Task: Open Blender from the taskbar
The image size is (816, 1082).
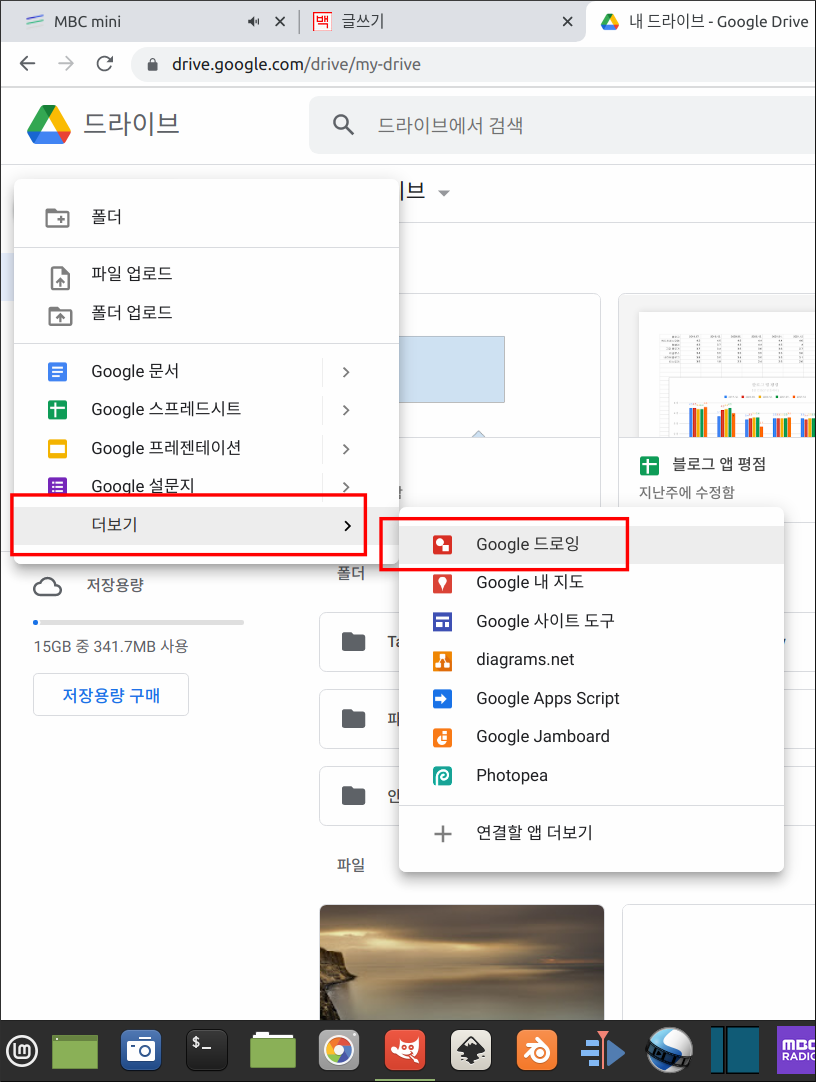Action: (536, 1050)
